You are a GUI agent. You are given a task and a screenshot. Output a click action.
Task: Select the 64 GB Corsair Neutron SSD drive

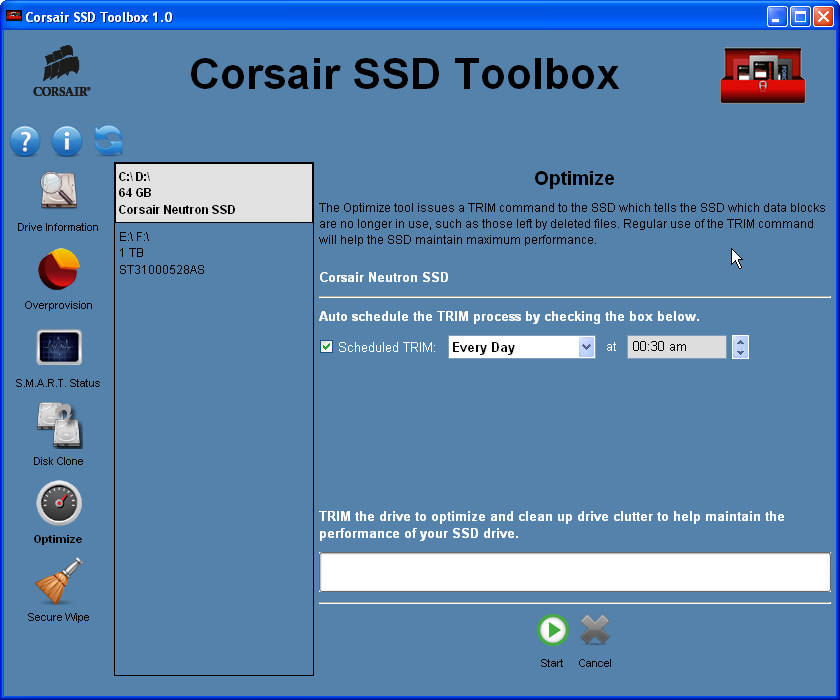tap(214, 193)
